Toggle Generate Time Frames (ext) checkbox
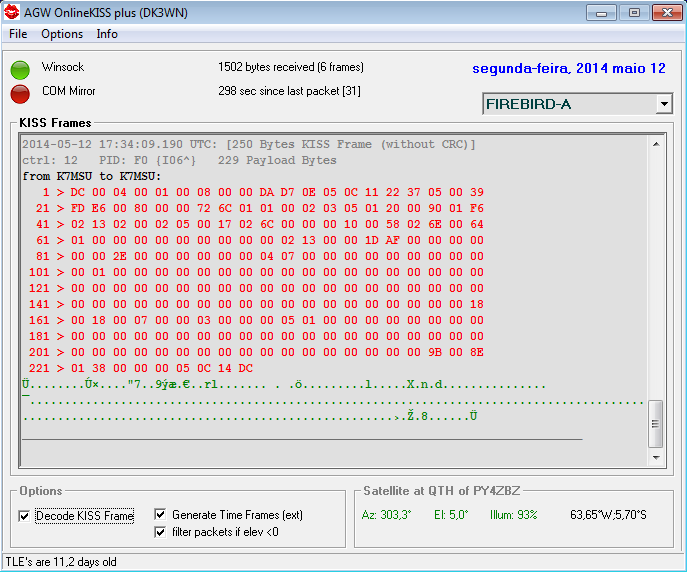Viewport: 687px width, 572px height. point(160,514)
